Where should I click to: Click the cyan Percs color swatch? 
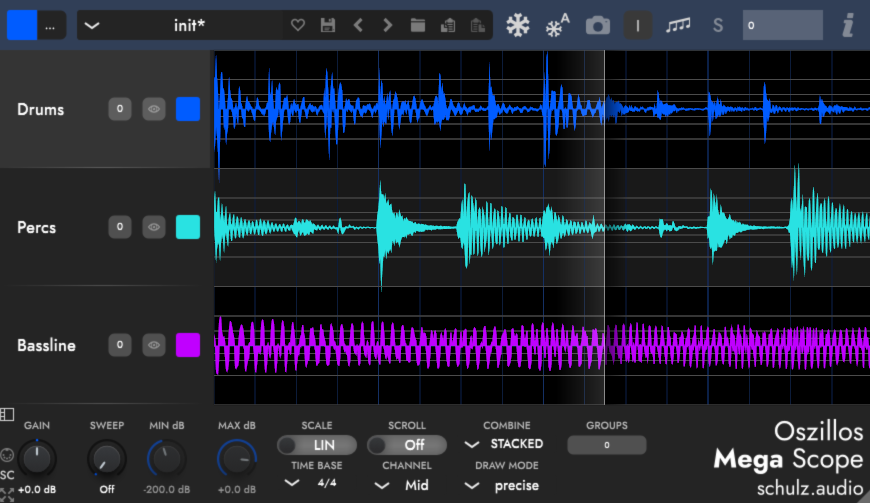[x=188, y=227]
